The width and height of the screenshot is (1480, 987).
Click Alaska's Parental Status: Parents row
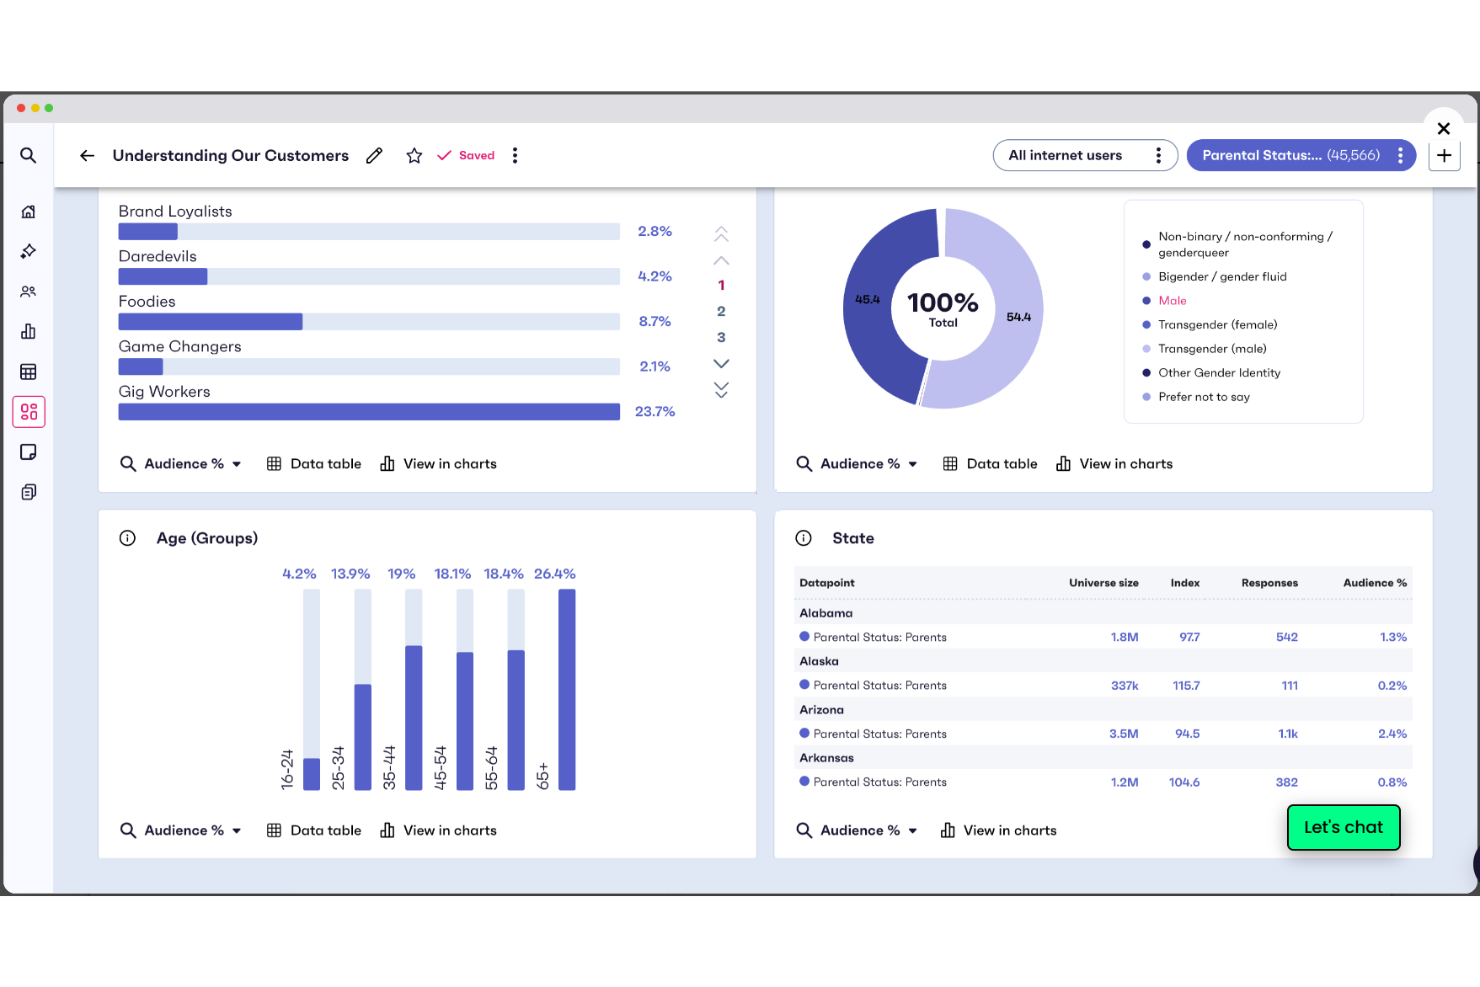pyautogui.click(x=1104, y=686)
